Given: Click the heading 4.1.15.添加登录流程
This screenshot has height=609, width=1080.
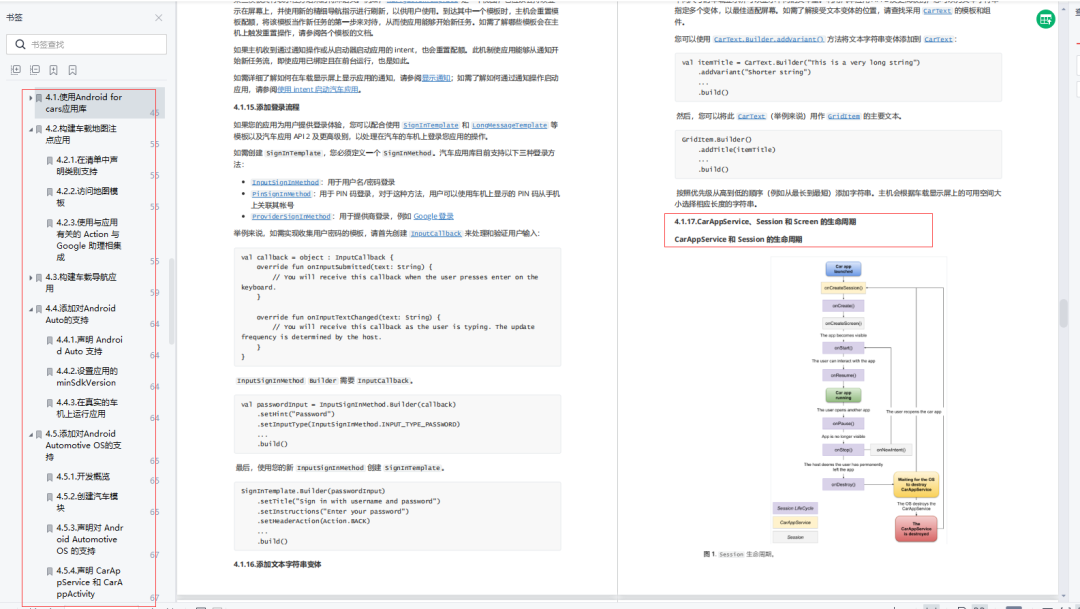Looking at the screenshot, I should click(x=267, y=107).
